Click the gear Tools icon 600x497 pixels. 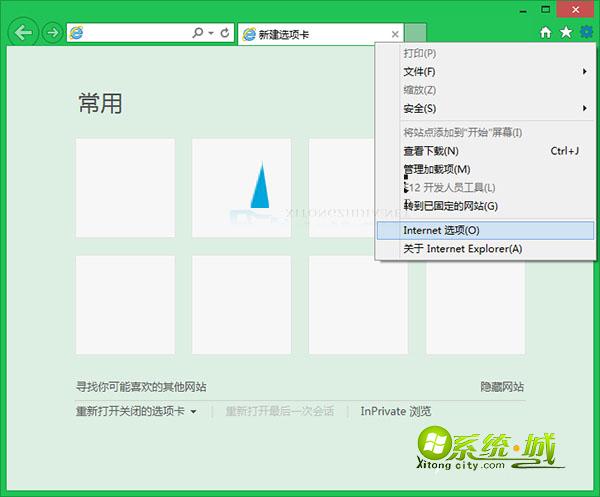pyautogui.click(x=586, y=32)
